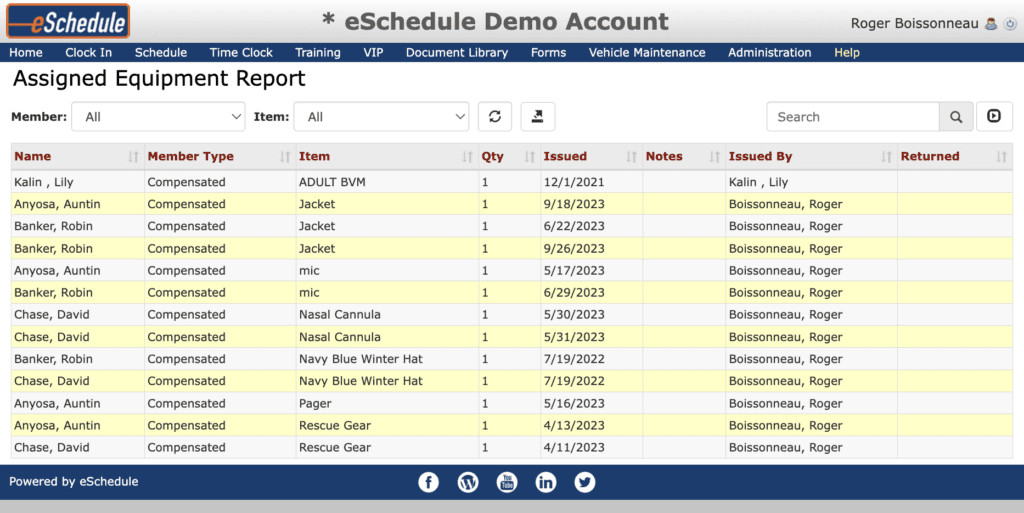The height and width of the screenshot is (513, 1024).
Task: Open the VIP menu
Action: pos(374,52)
